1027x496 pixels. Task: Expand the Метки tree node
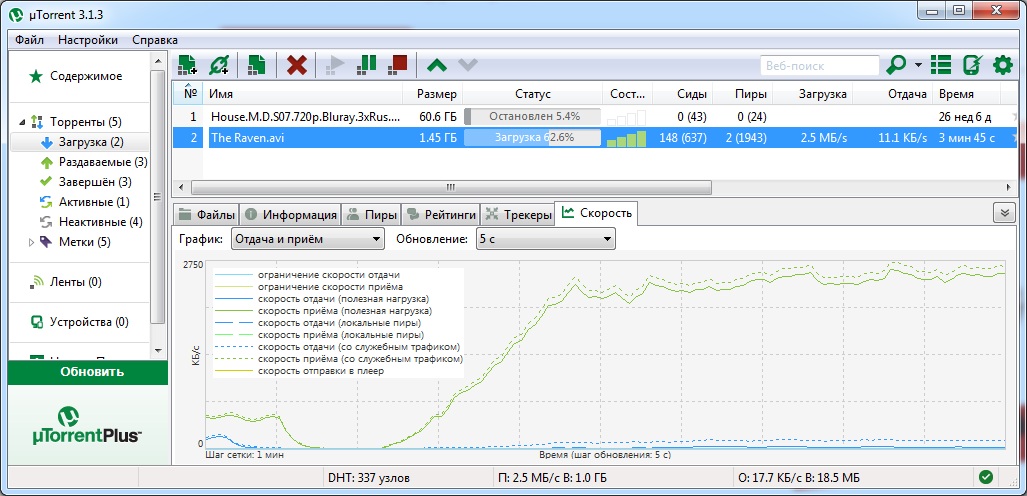click(31, 241)
